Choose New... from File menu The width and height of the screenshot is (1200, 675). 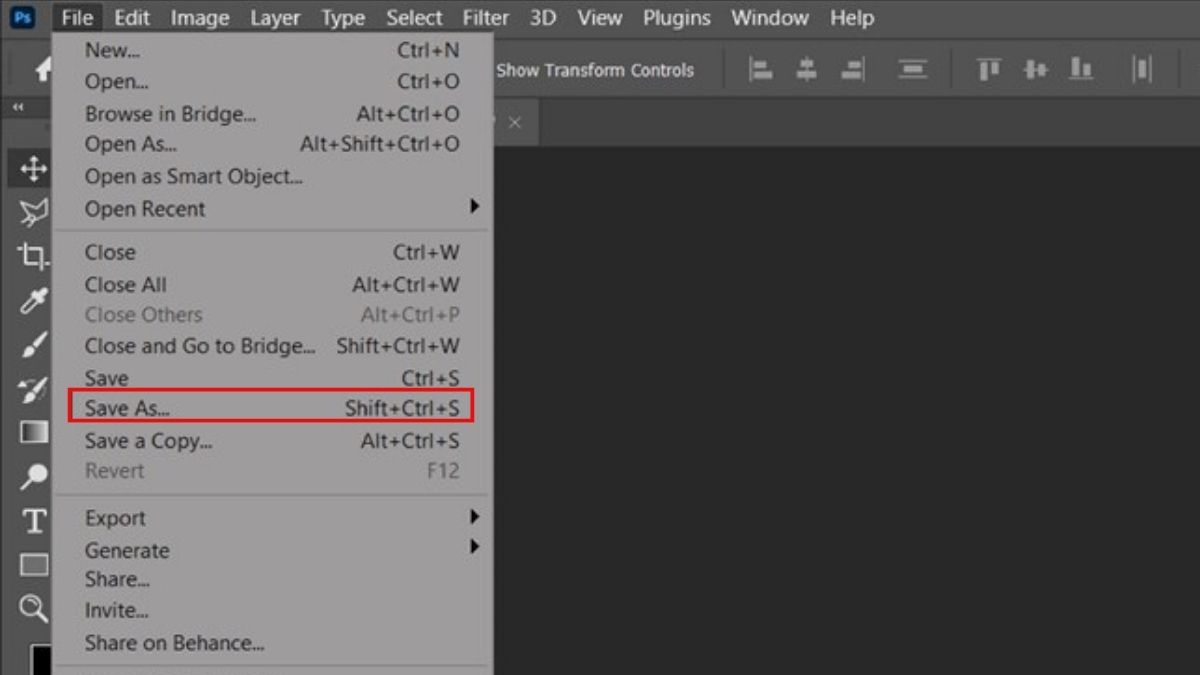point(270,50)
